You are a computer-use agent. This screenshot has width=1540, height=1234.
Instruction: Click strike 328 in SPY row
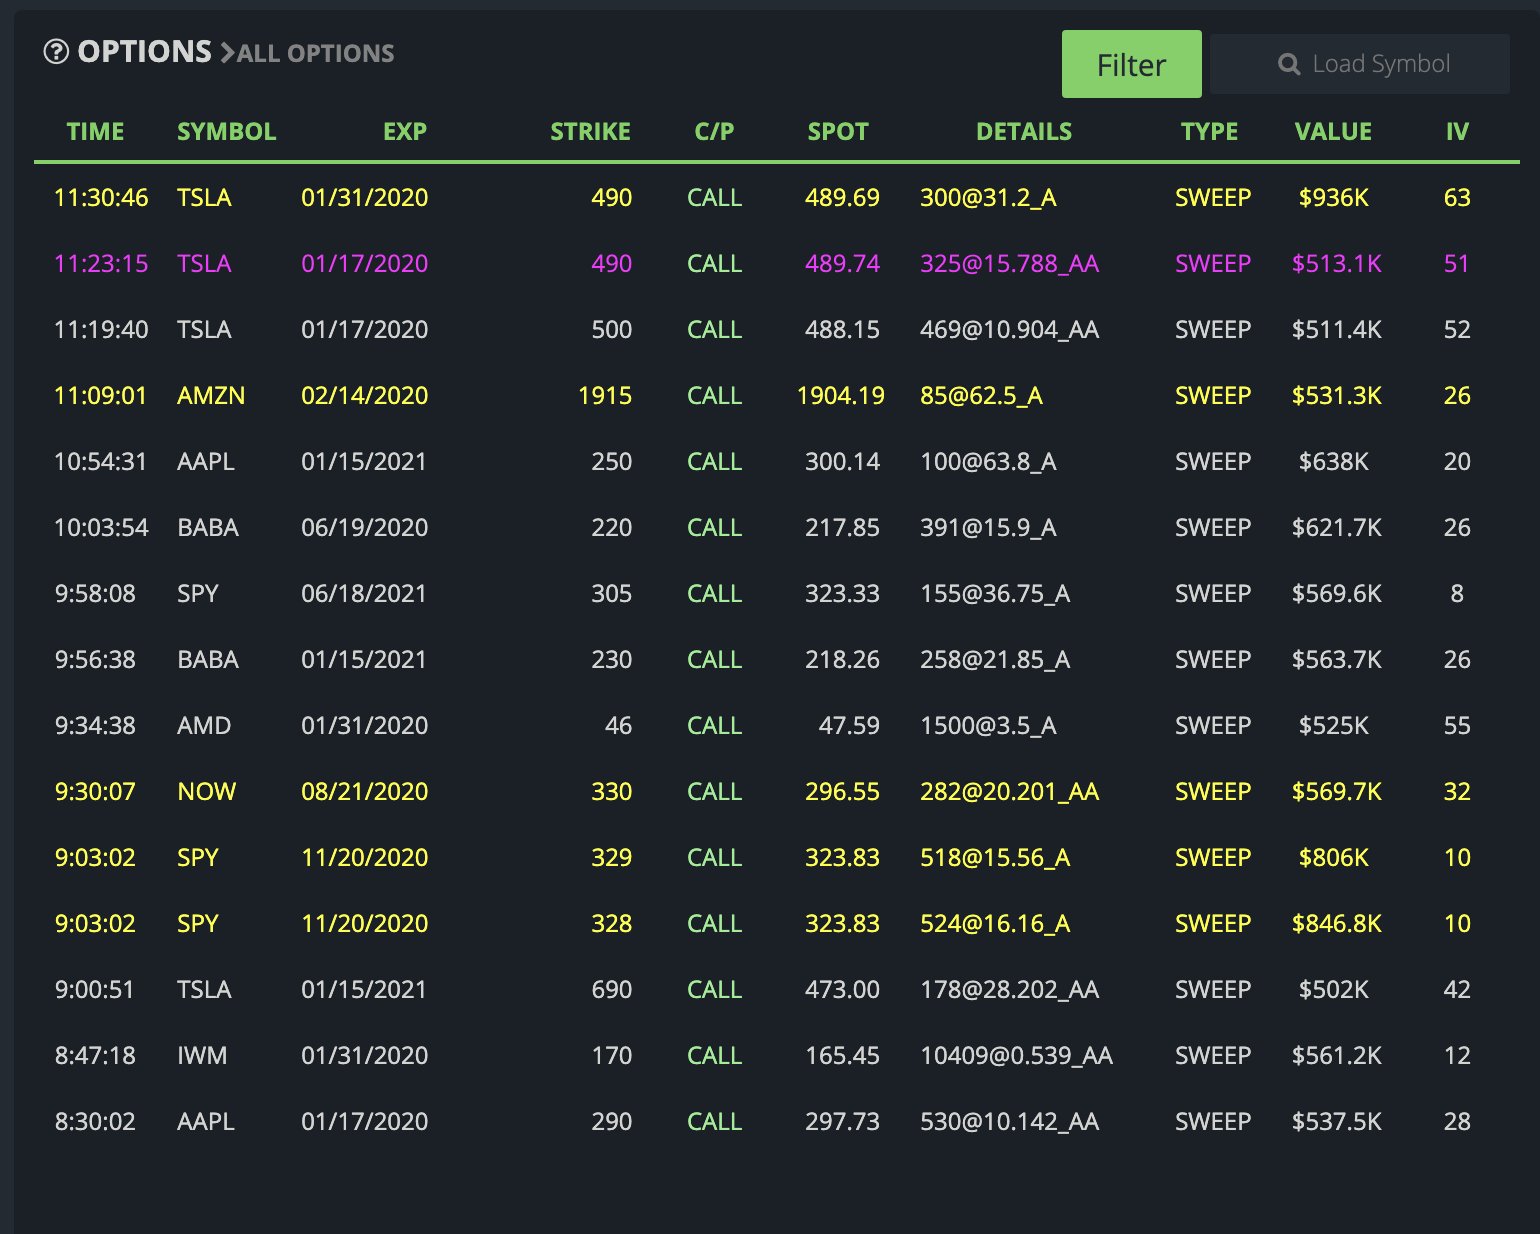[611, 923]
